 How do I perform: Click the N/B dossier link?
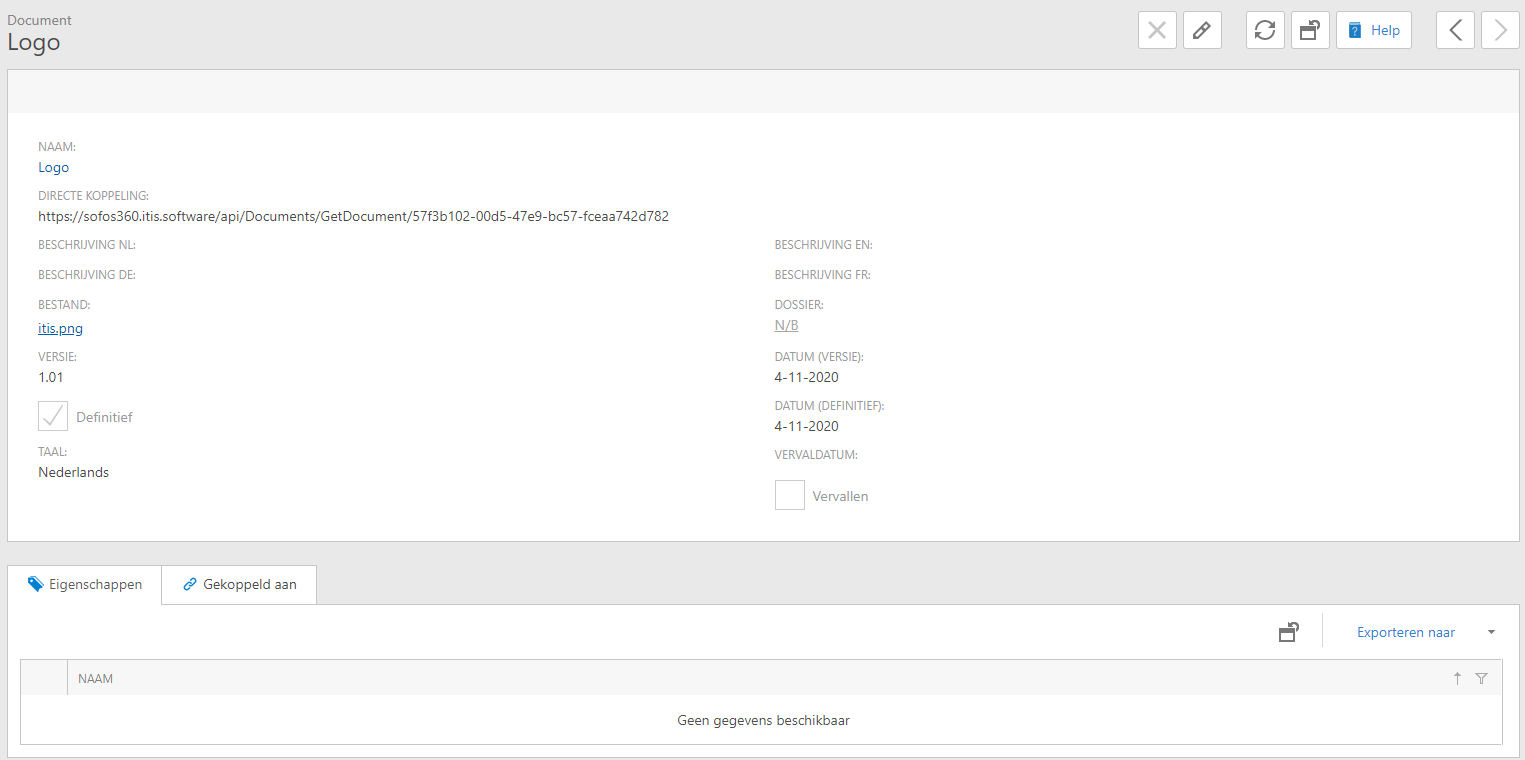pos(786,325)
